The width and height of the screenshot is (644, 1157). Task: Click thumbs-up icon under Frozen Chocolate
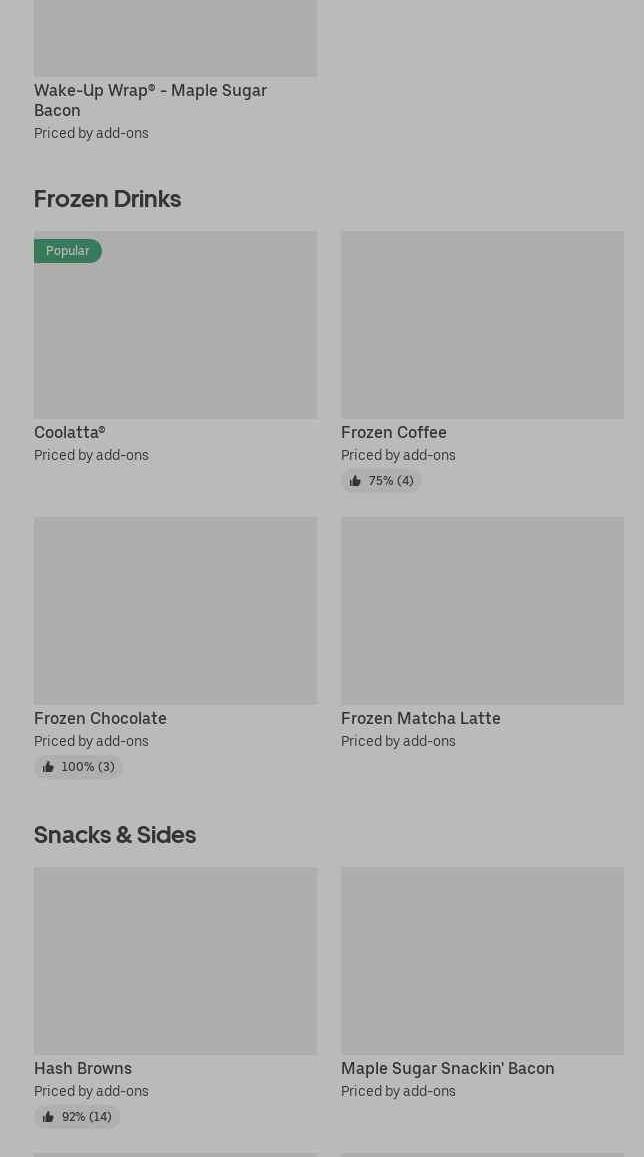[48, 767]
